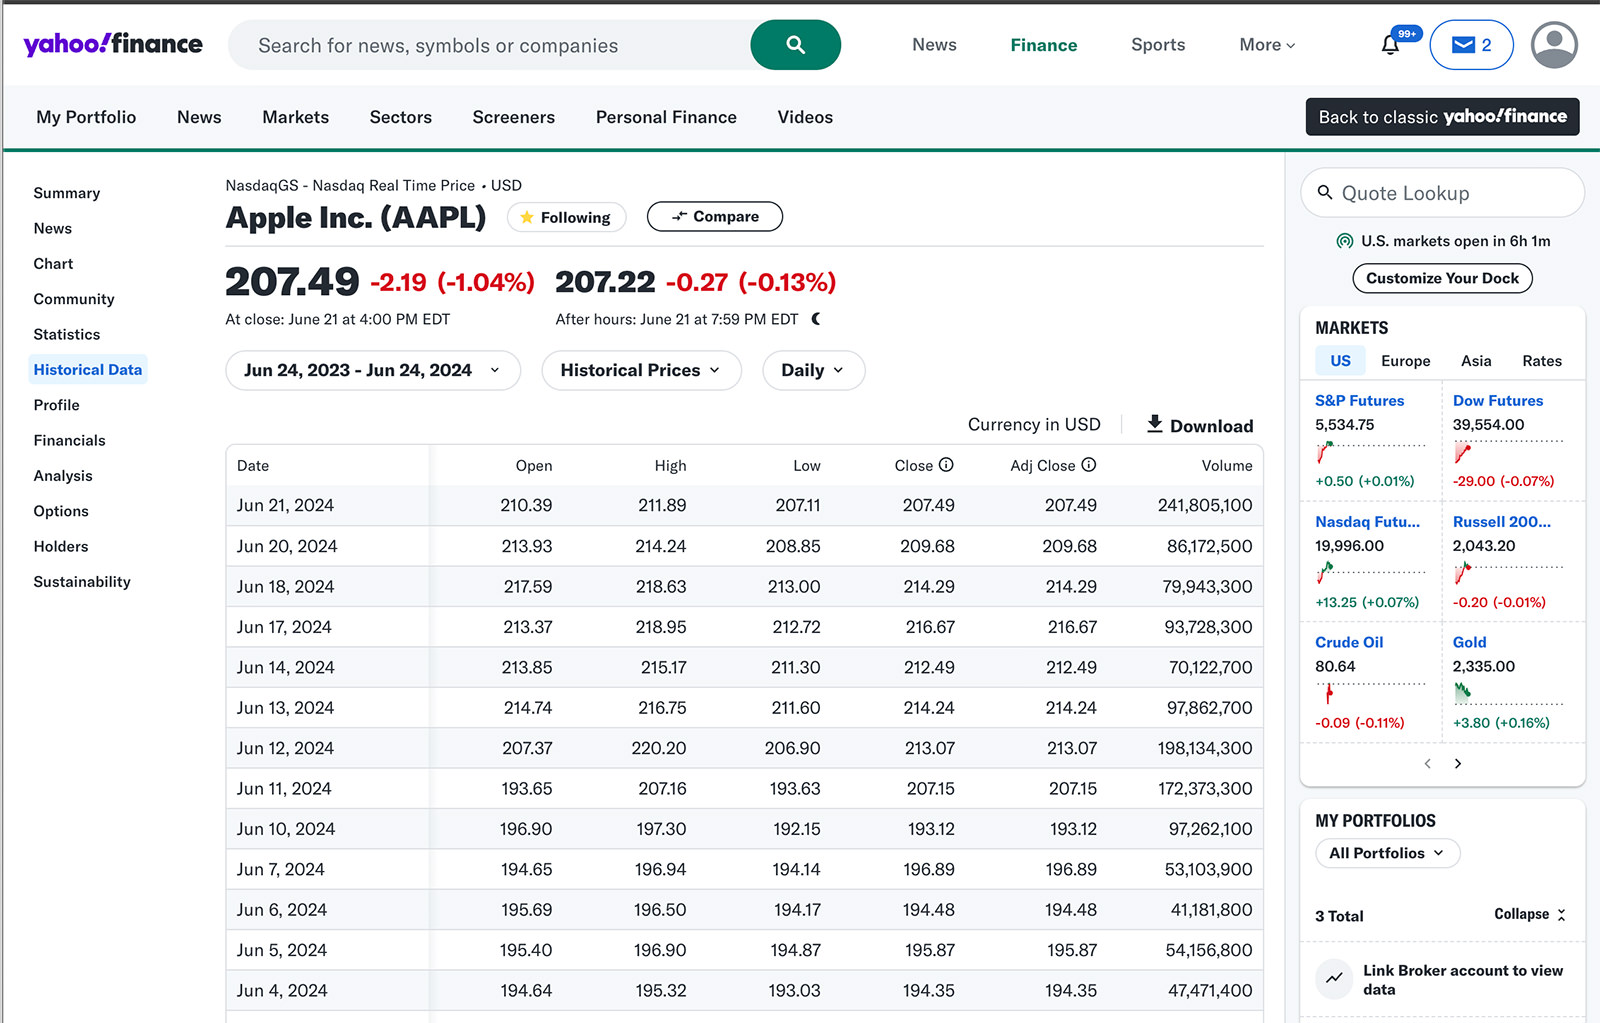Click the Dow Futures sparkline chart

(x=1508, y=452)
